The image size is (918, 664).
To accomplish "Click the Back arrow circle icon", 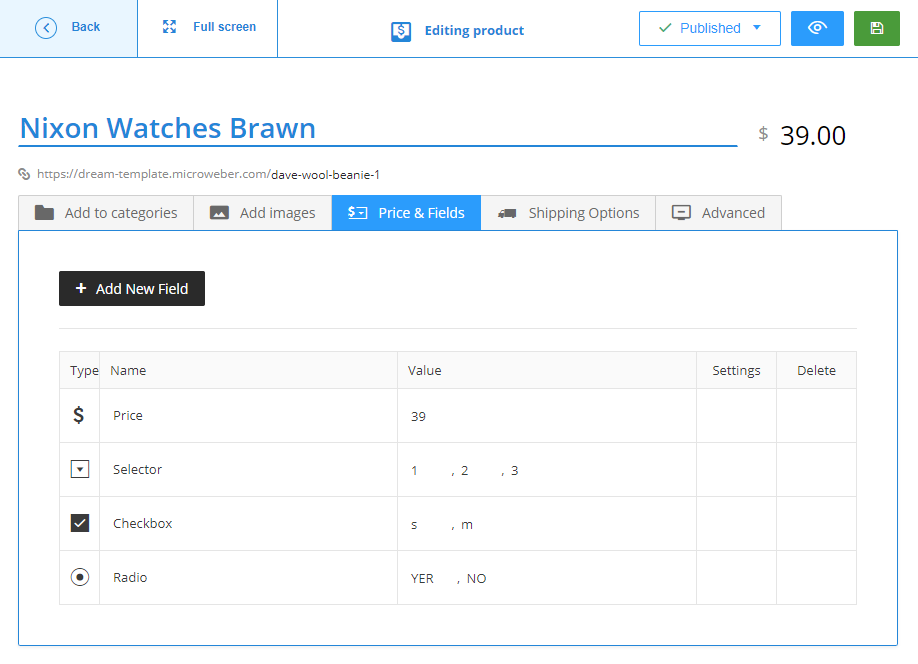I will tap(46, 28).
